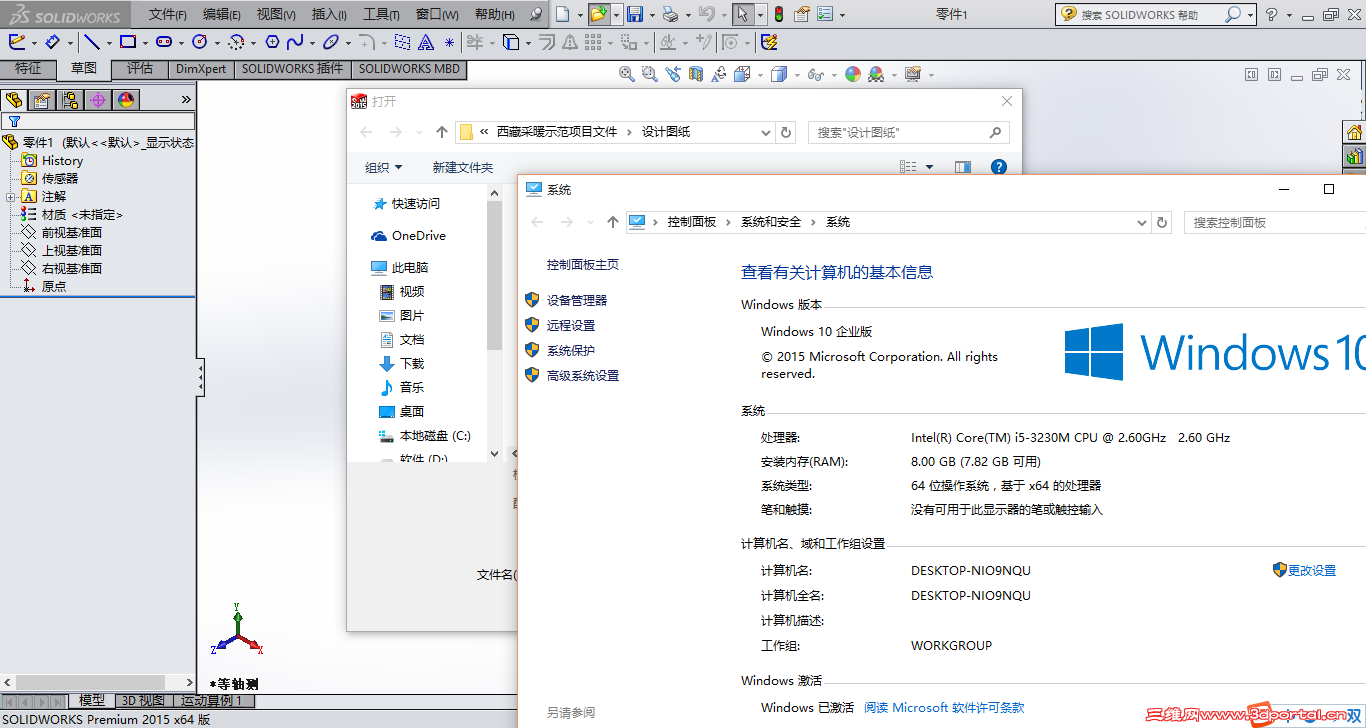Open the Line tool dropdown arrow
This screenshot has height=728, width=1366.
point(108,43)
